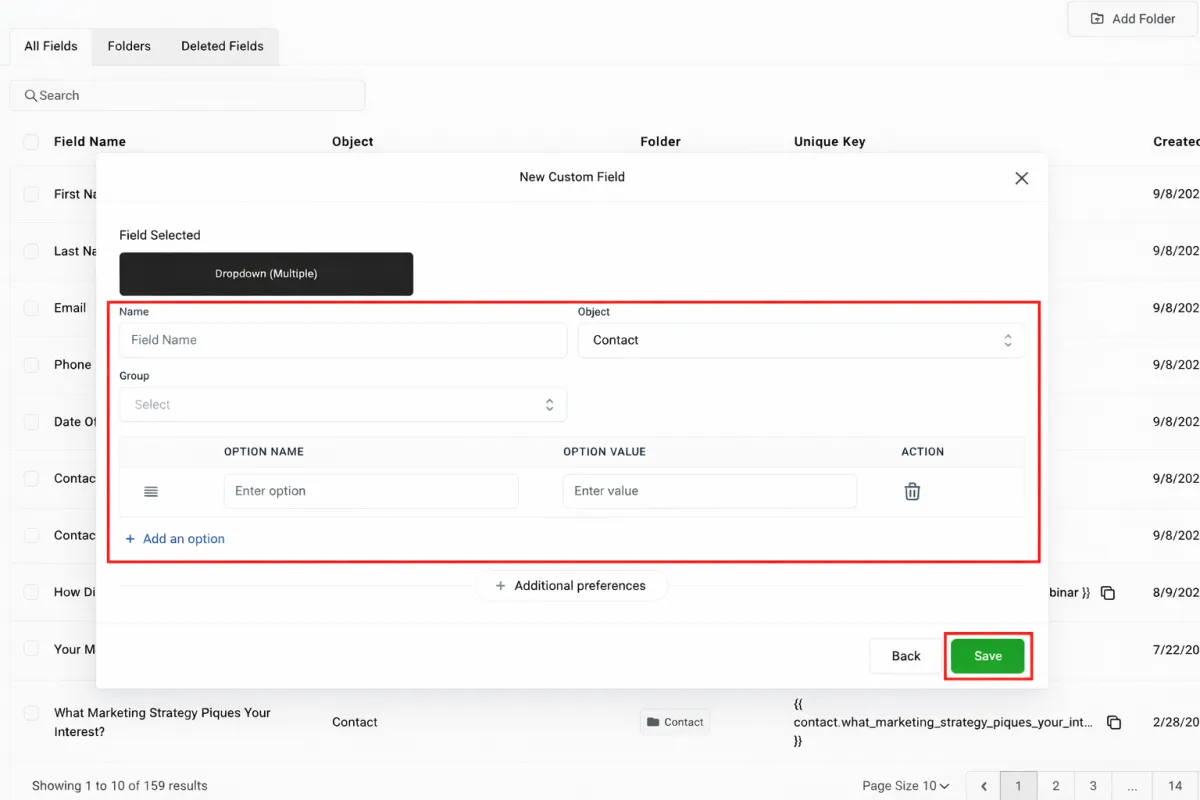
Task: Check the First Name row checkbox
Action: point(31,194)
